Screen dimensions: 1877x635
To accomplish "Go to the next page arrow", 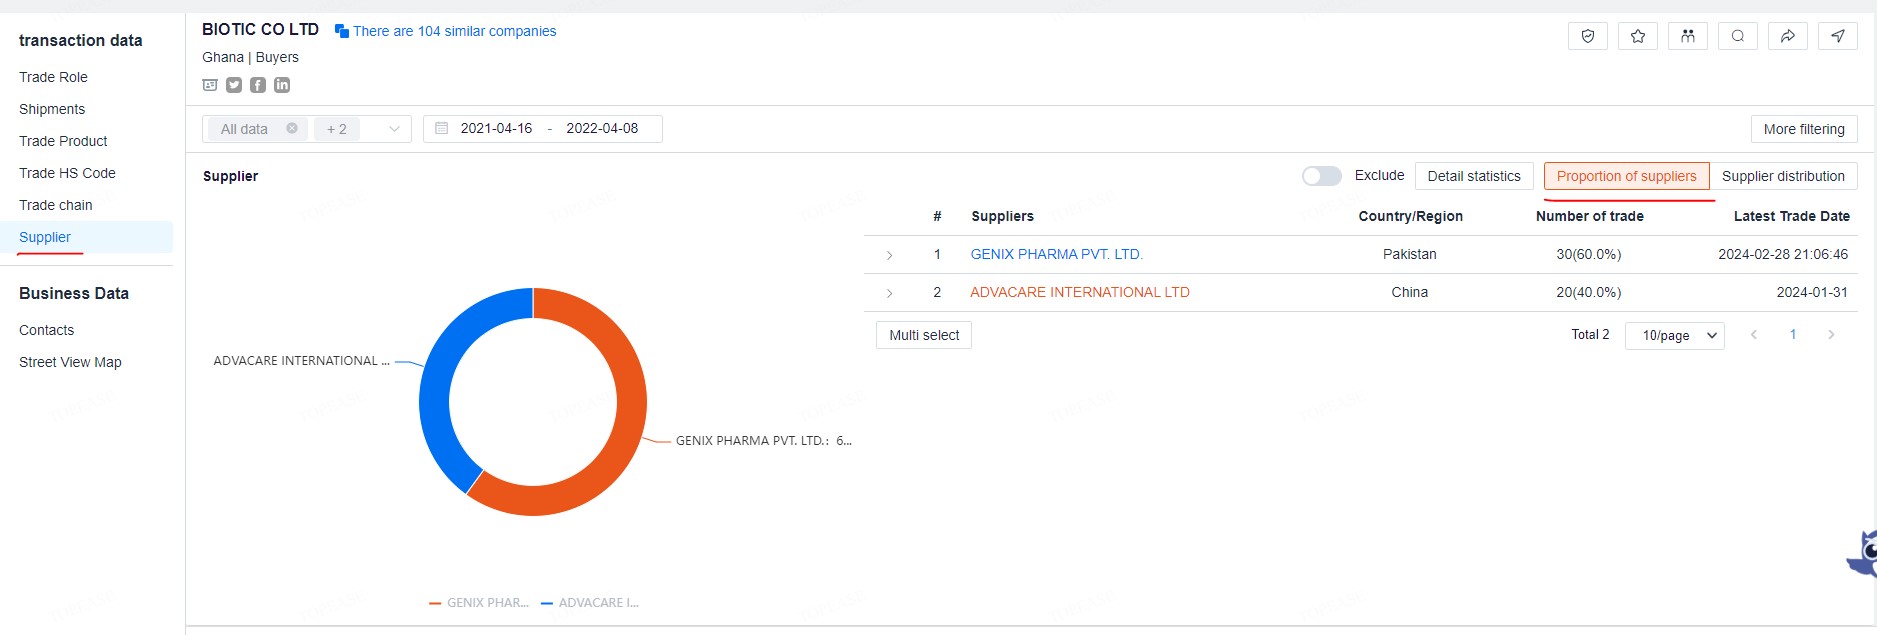I will tap(1831, 335).
